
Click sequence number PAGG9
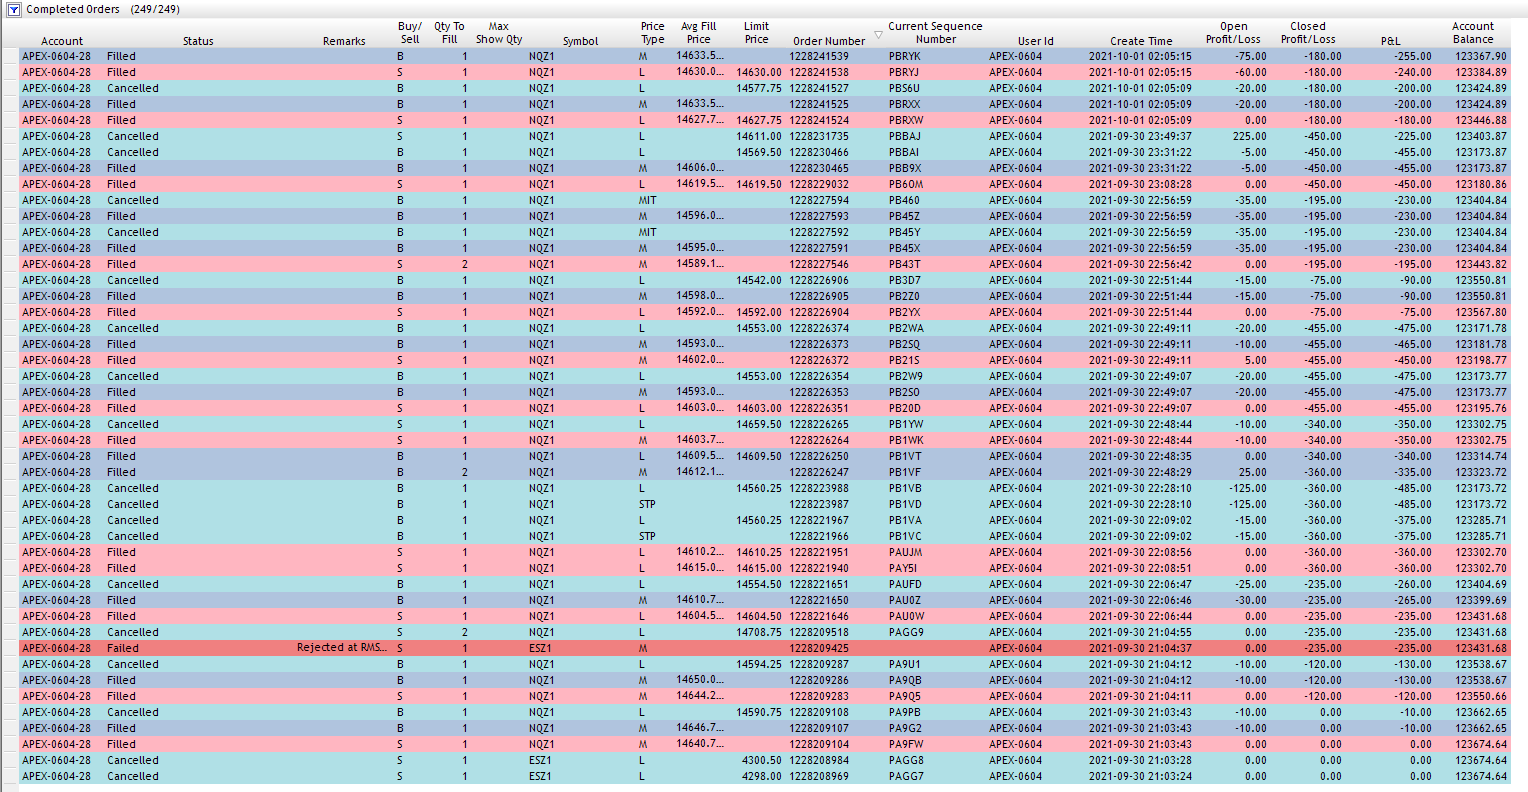tap(905, 632)
